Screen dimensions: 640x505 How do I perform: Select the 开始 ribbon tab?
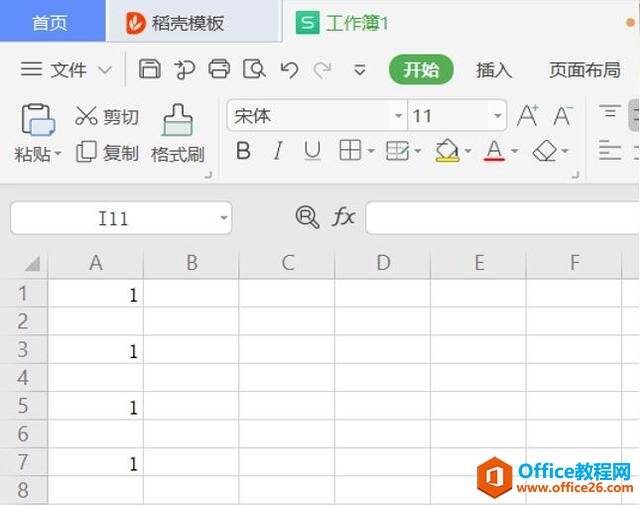pyautogui.click(x=421, y=70)
